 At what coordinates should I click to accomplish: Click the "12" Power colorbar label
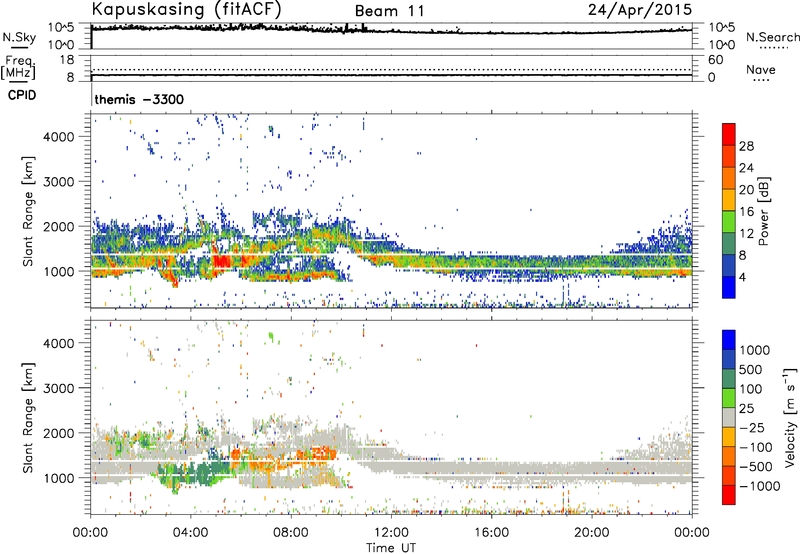746,234
